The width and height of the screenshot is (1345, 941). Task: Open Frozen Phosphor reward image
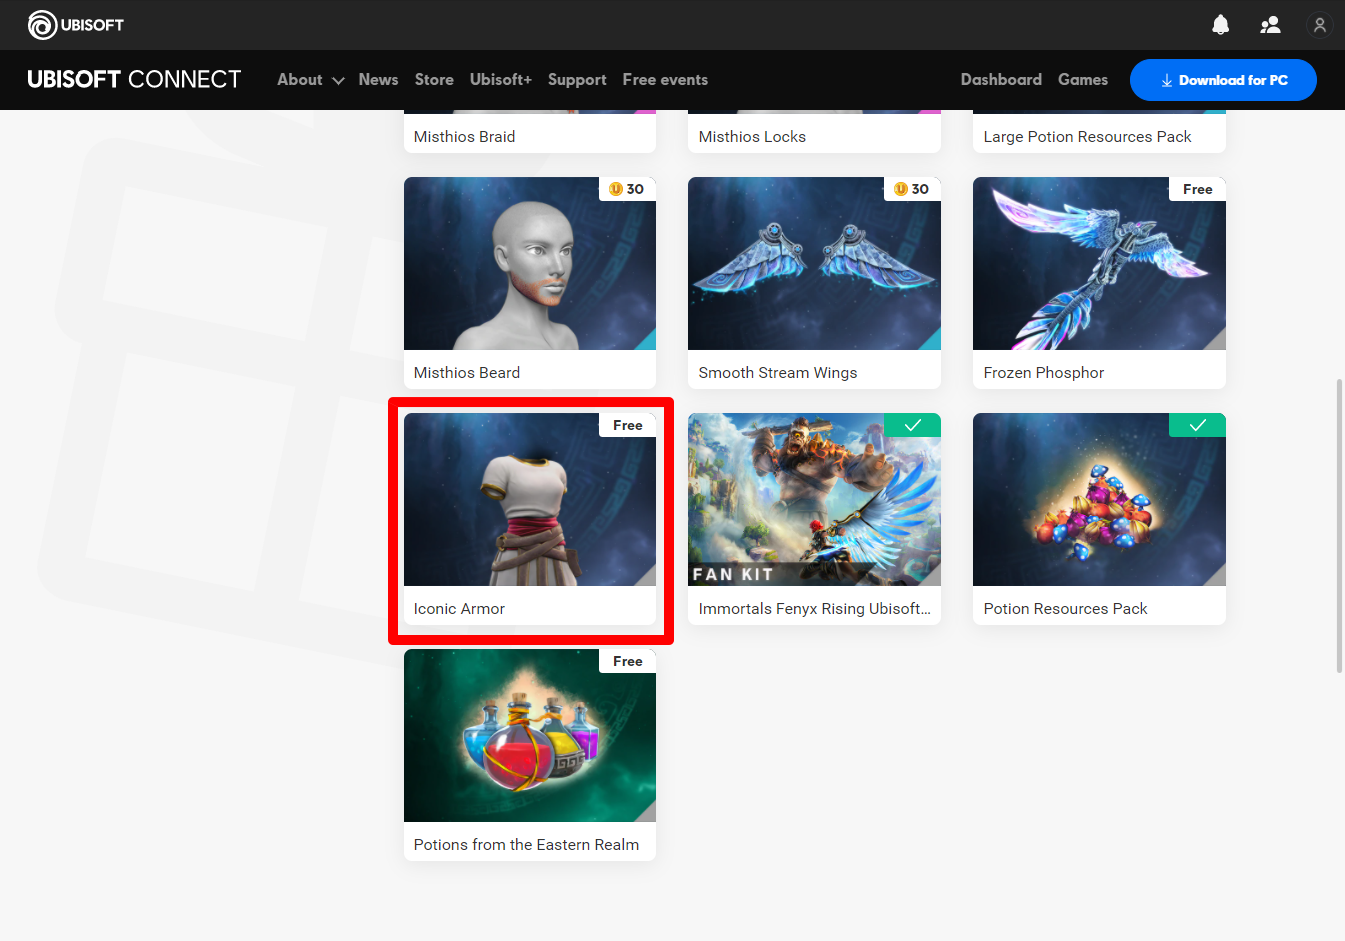tap(1099, 264)
